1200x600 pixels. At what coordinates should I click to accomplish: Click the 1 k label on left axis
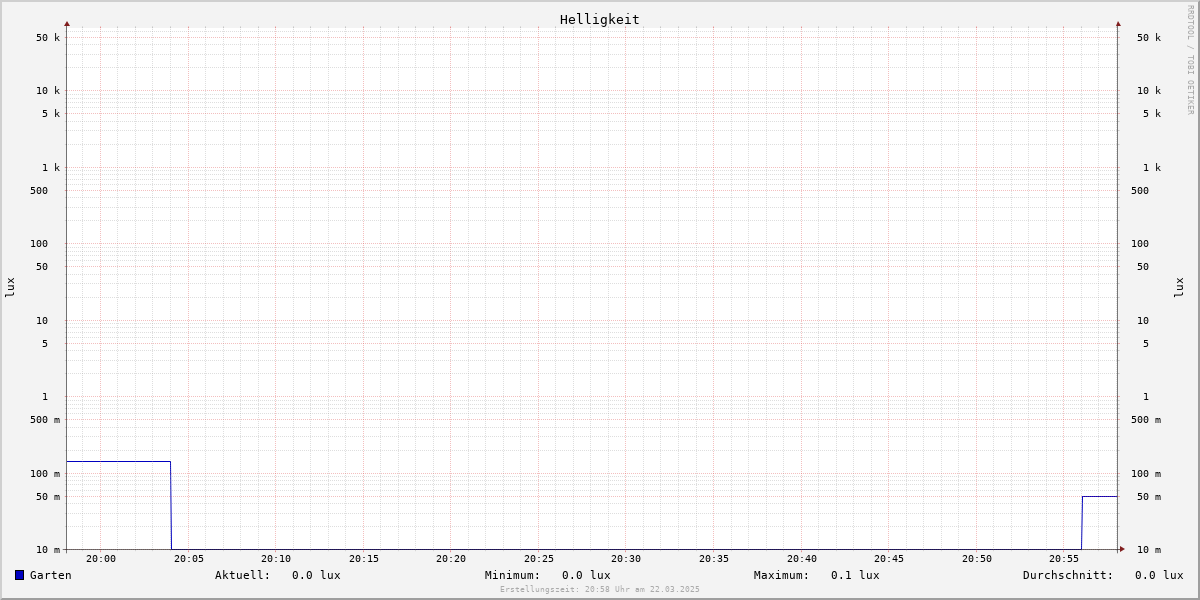[x=51, y=168]
